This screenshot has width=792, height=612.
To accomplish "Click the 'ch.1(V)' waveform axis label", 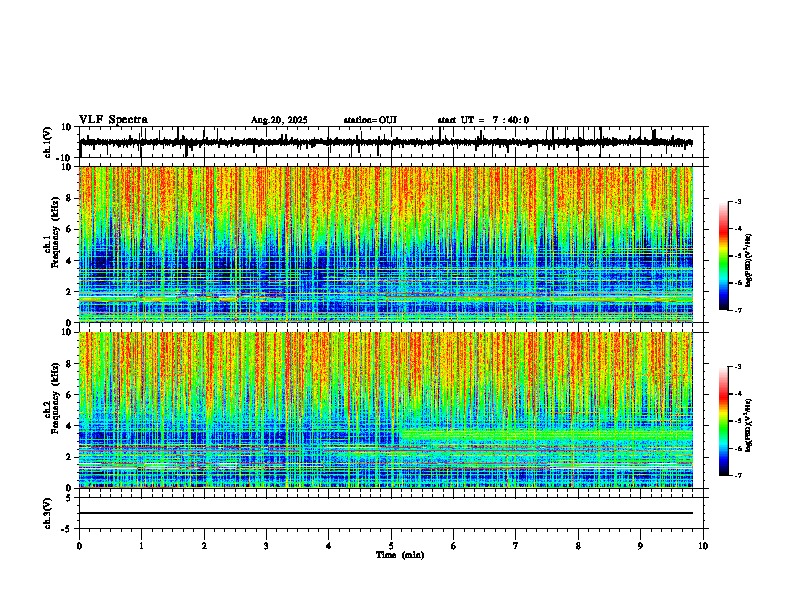I will click(48, 142).
